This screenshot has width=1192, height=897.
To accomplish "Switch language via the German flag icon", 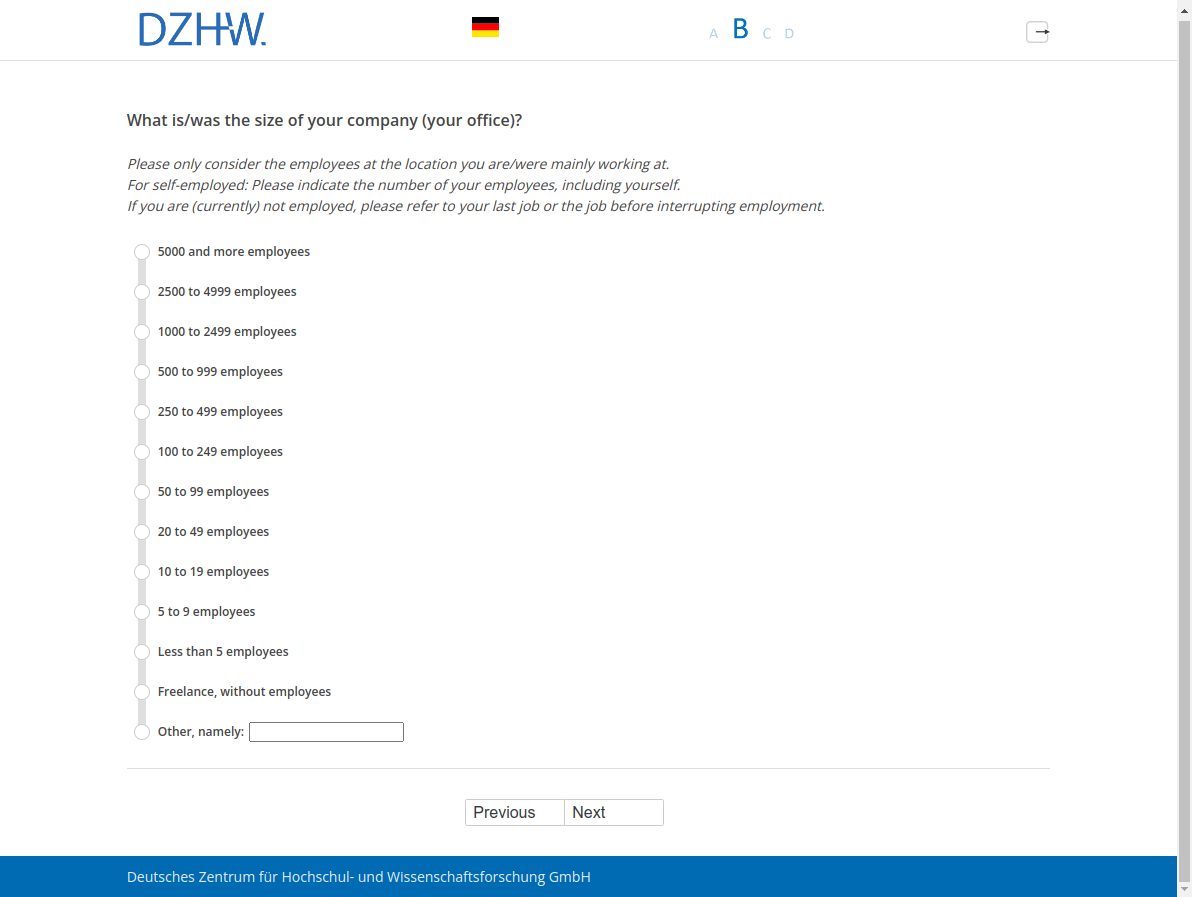I will pos(485,28).
